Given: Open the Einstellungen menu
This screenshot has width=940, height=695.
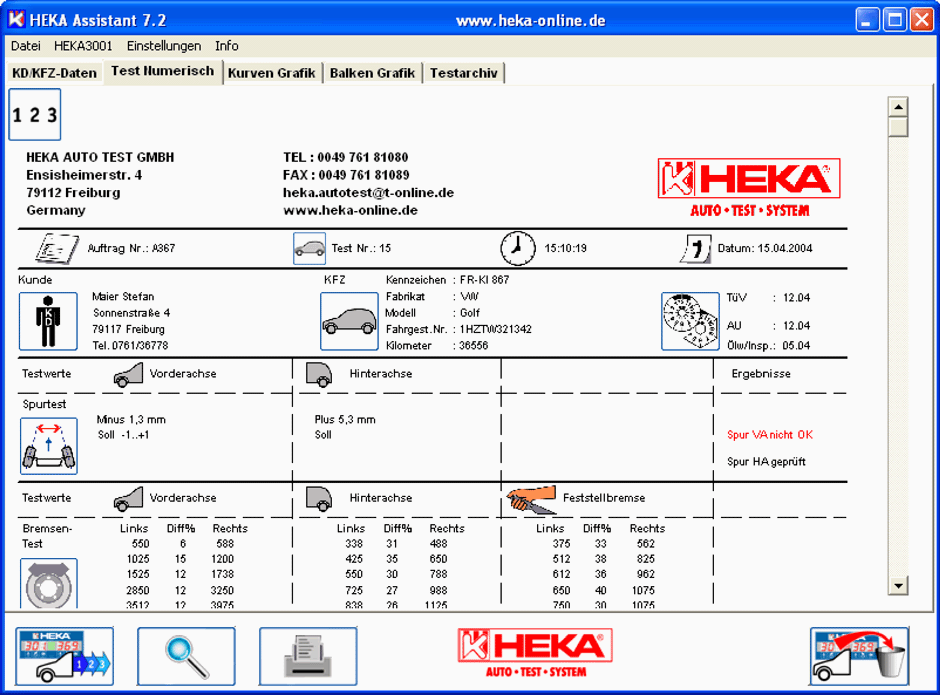Looking at the screenshot, I should pyautogui.click(x=164, y=46).
